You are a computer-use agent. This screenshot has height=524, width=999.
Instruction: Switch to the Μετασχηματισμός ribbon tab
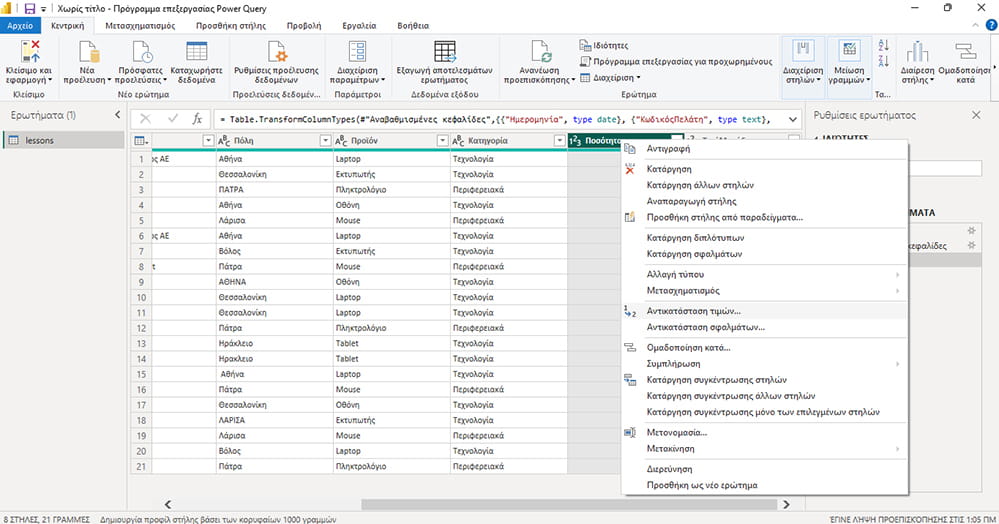(x=140, y=25)
